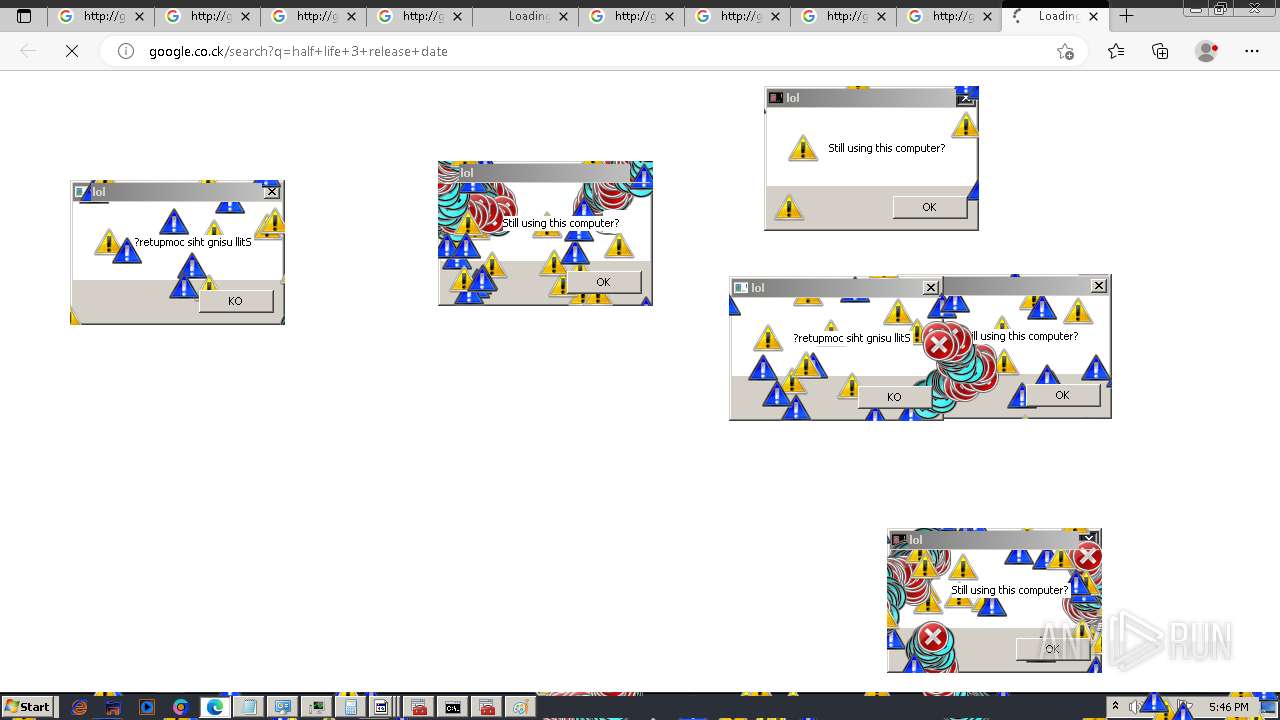
Task: Click the Show desktop button
Action: pos(1270,707)
